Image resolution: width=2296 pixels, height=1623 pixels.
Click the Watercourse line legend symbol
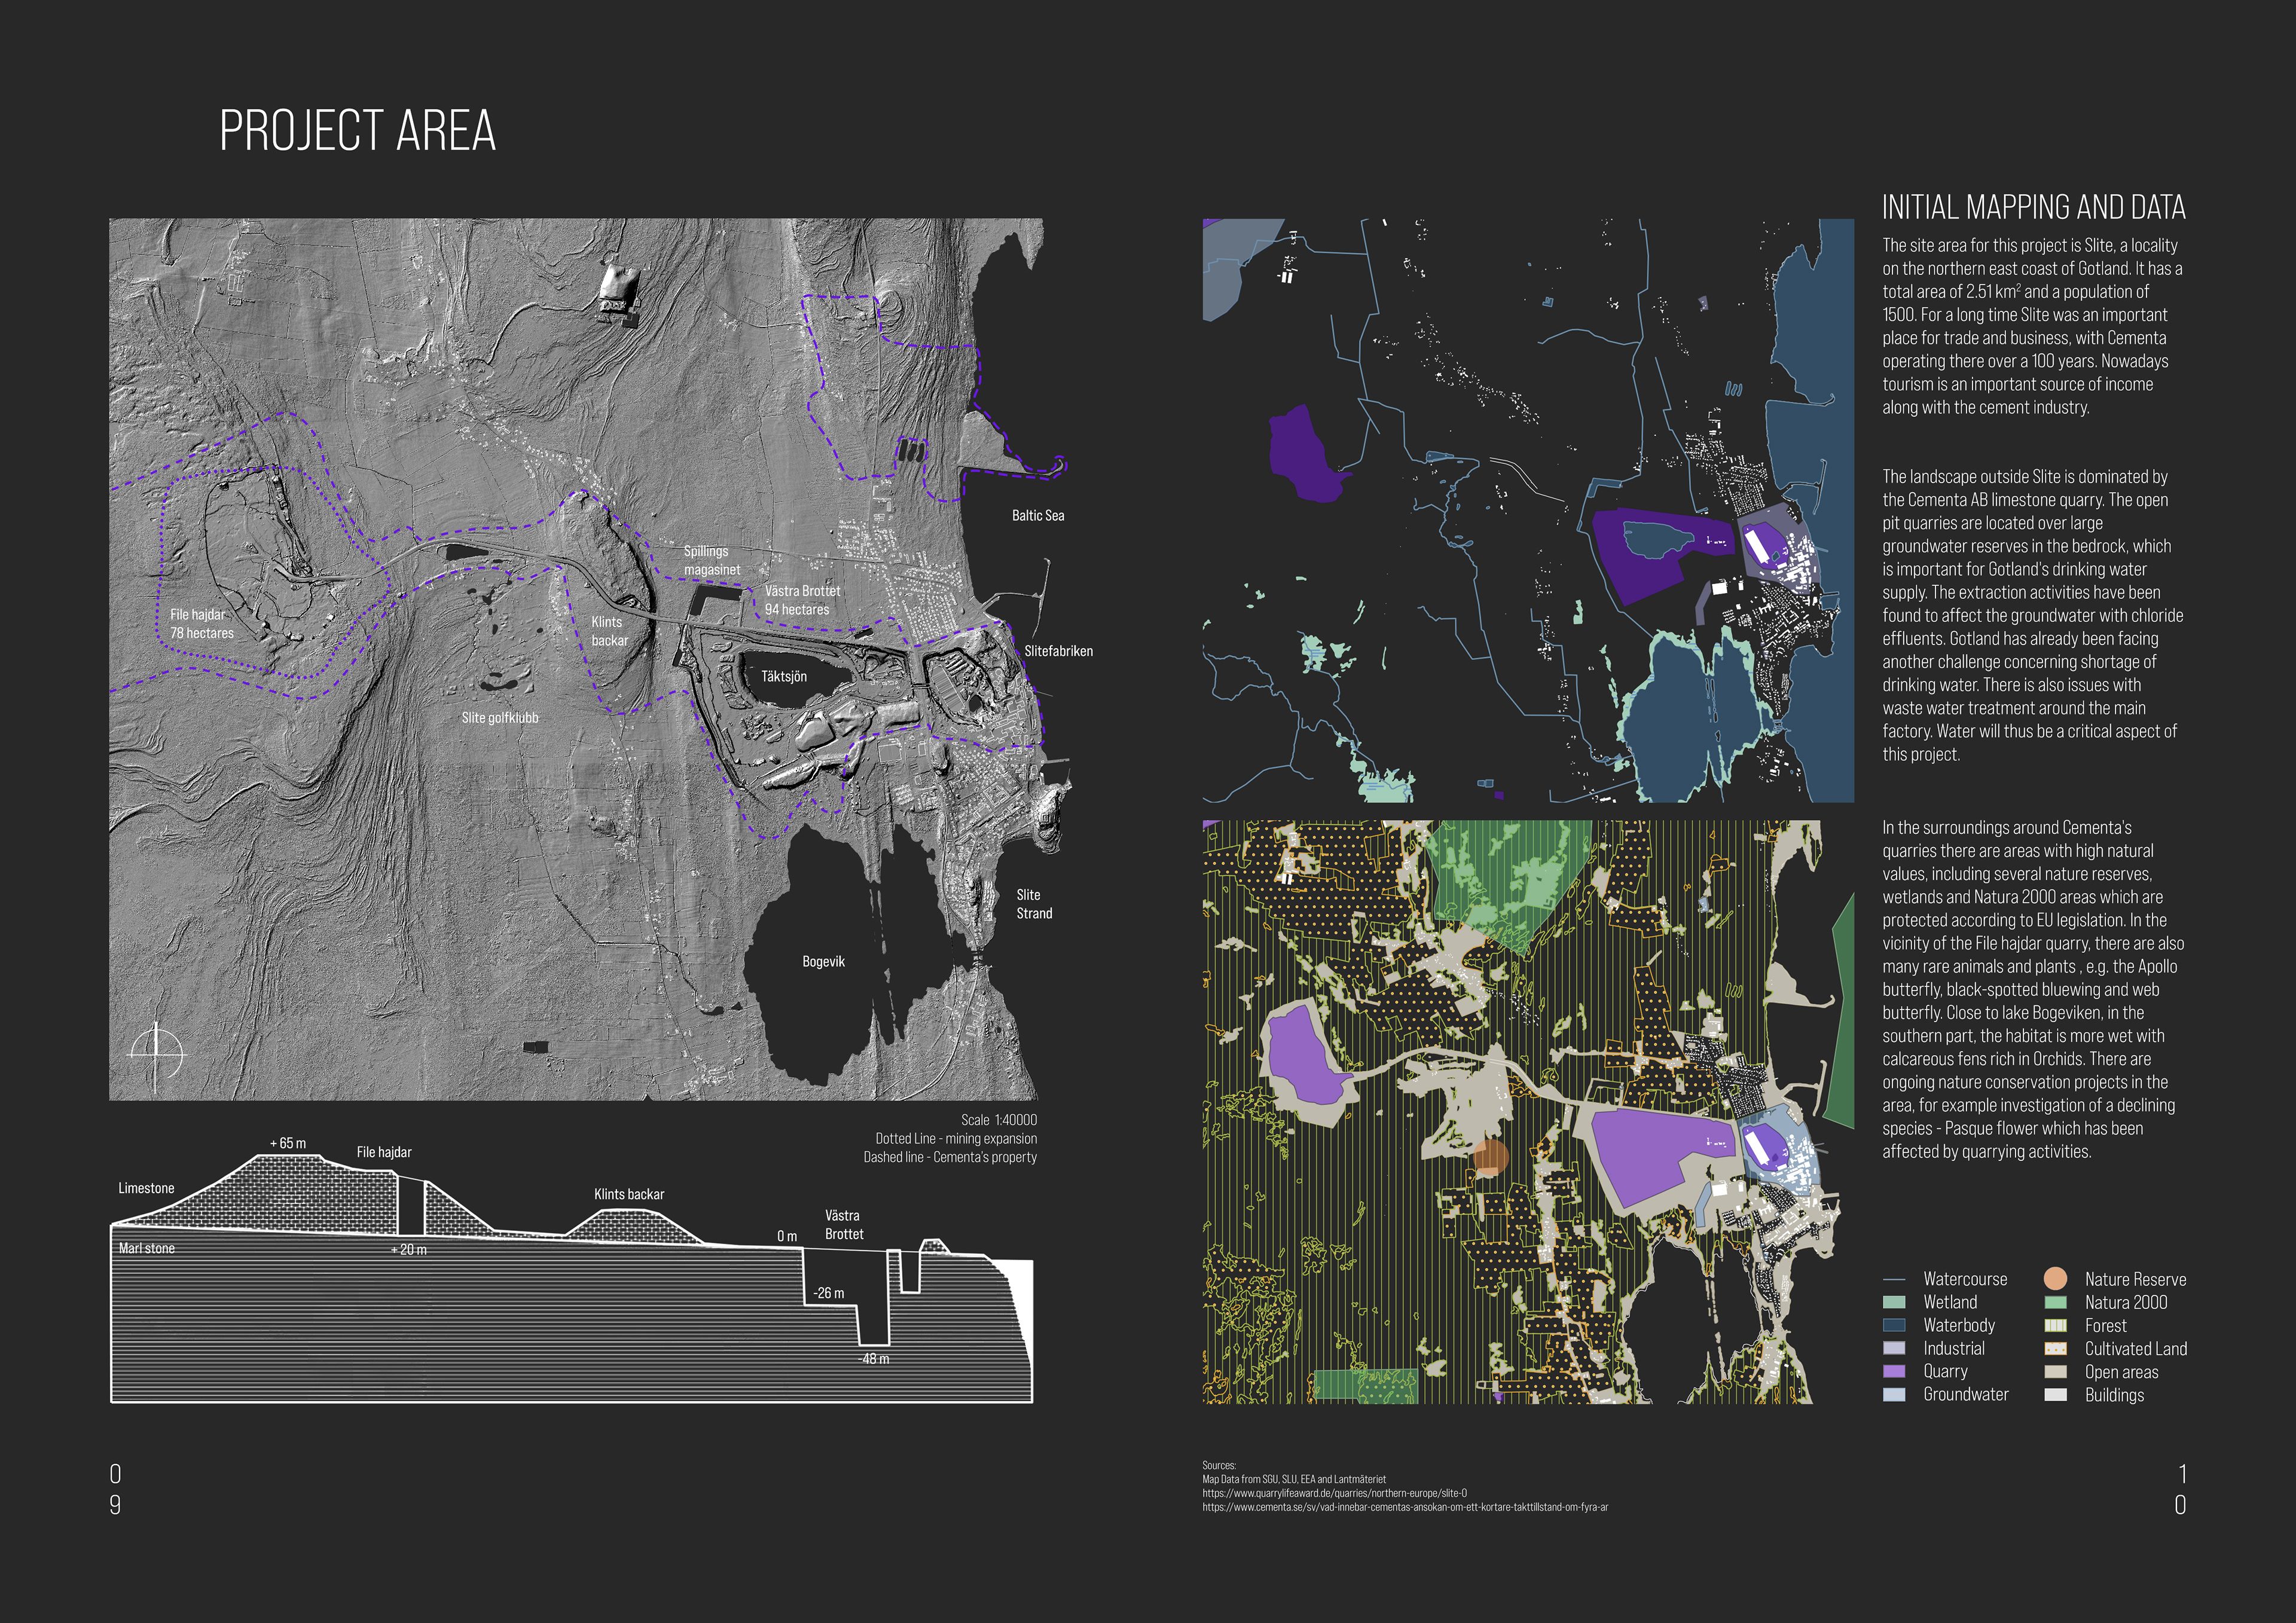pos(1893,1279)
